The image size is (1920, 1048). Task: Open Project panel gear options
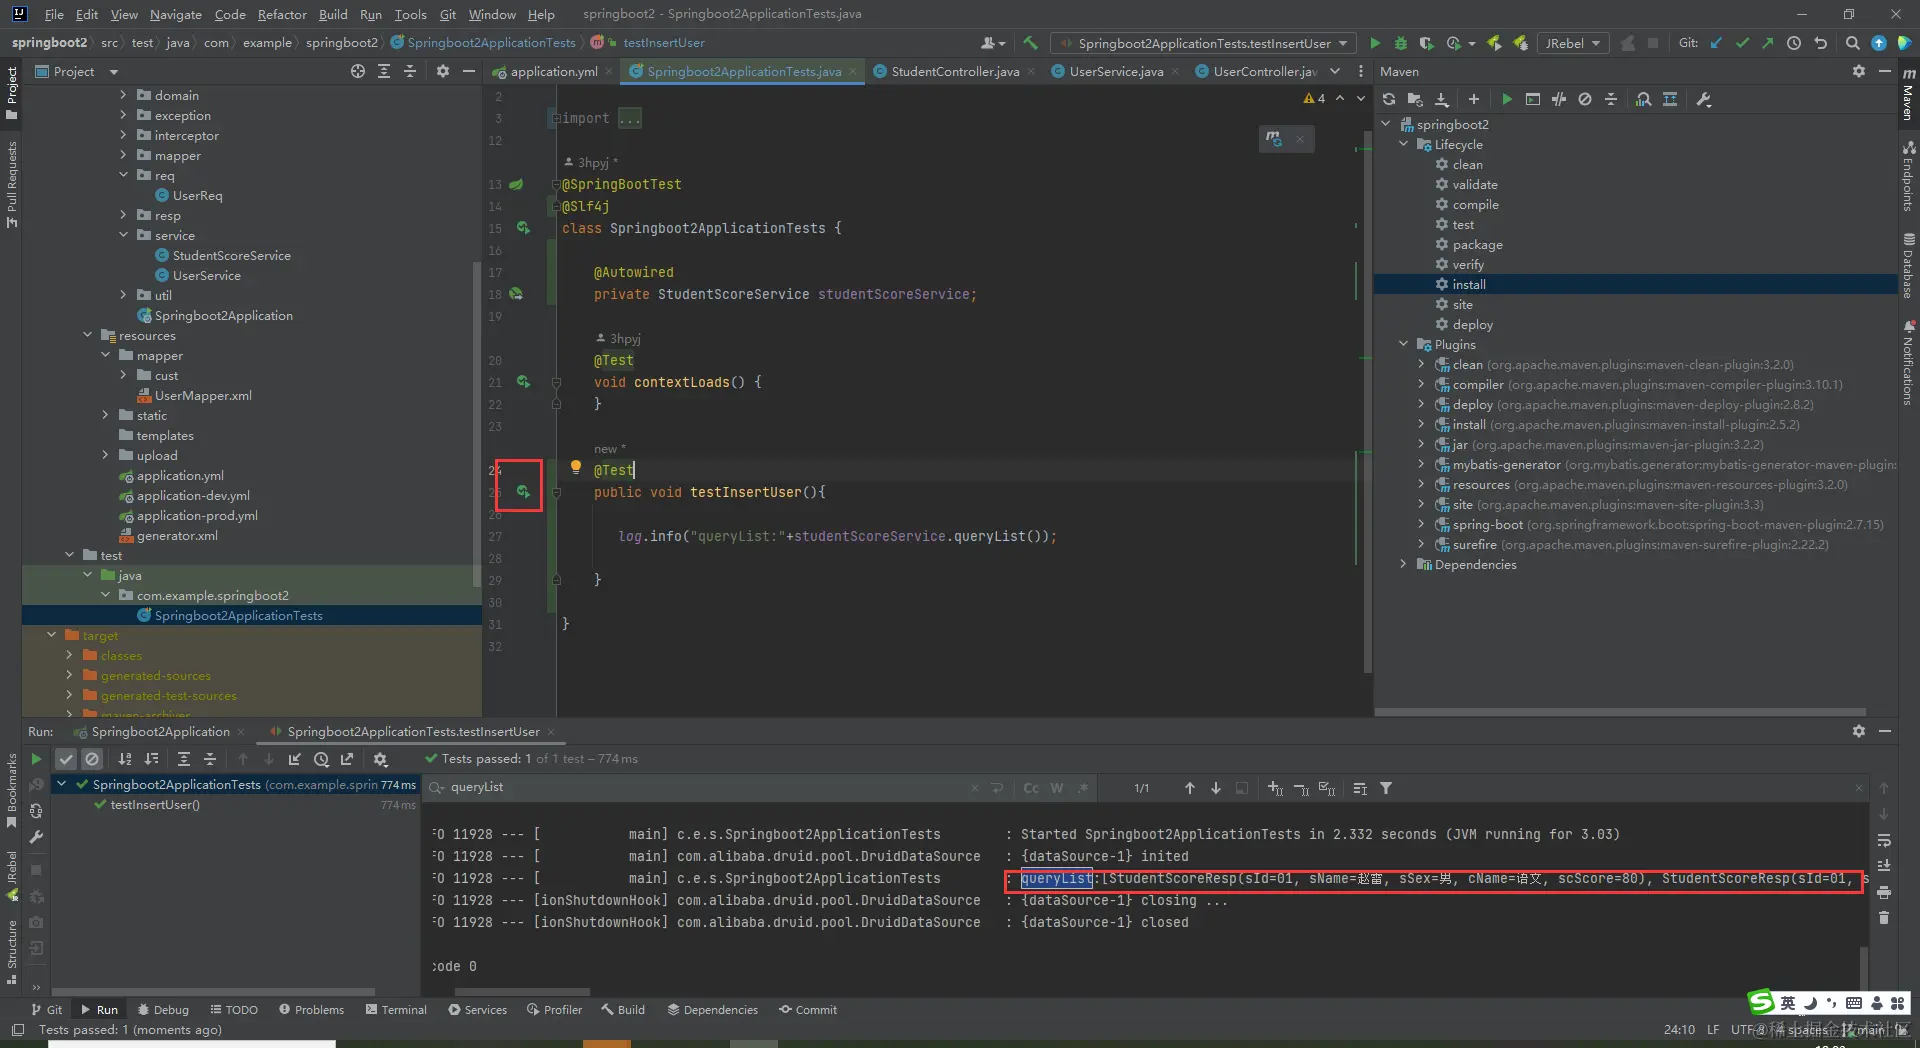[443, 71]
